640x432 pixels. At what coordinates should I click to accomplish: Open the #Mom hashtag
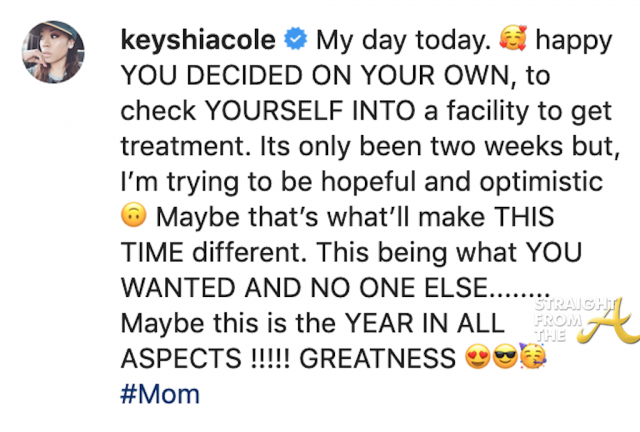pyautogui.click(x=158, y=394)
